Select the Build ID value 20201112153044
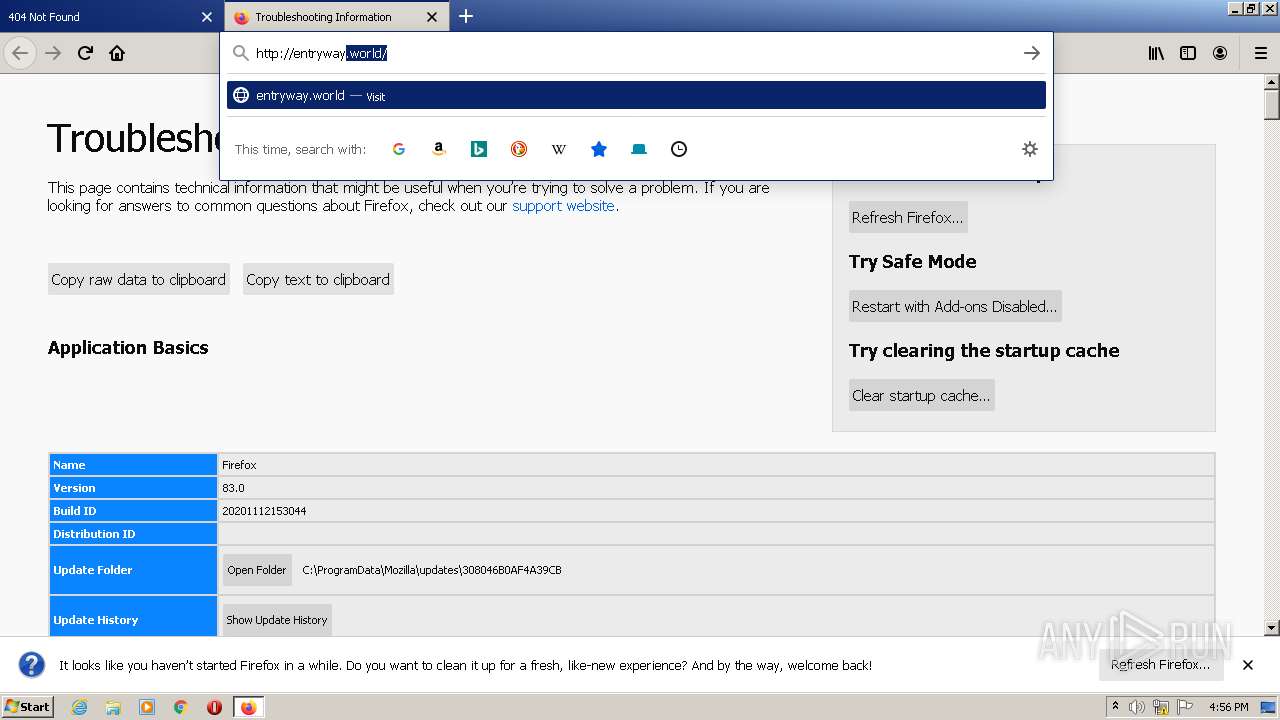This screenshot has height=720, width=1280. click(x=264, y=511)
